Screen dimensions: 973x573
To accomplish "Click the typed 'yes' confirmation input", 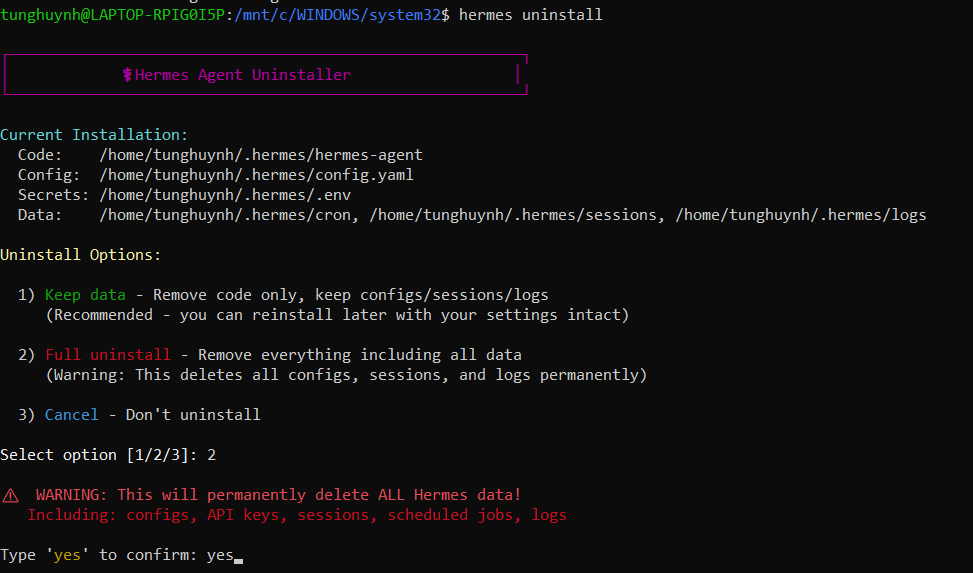I will point(220,555).
